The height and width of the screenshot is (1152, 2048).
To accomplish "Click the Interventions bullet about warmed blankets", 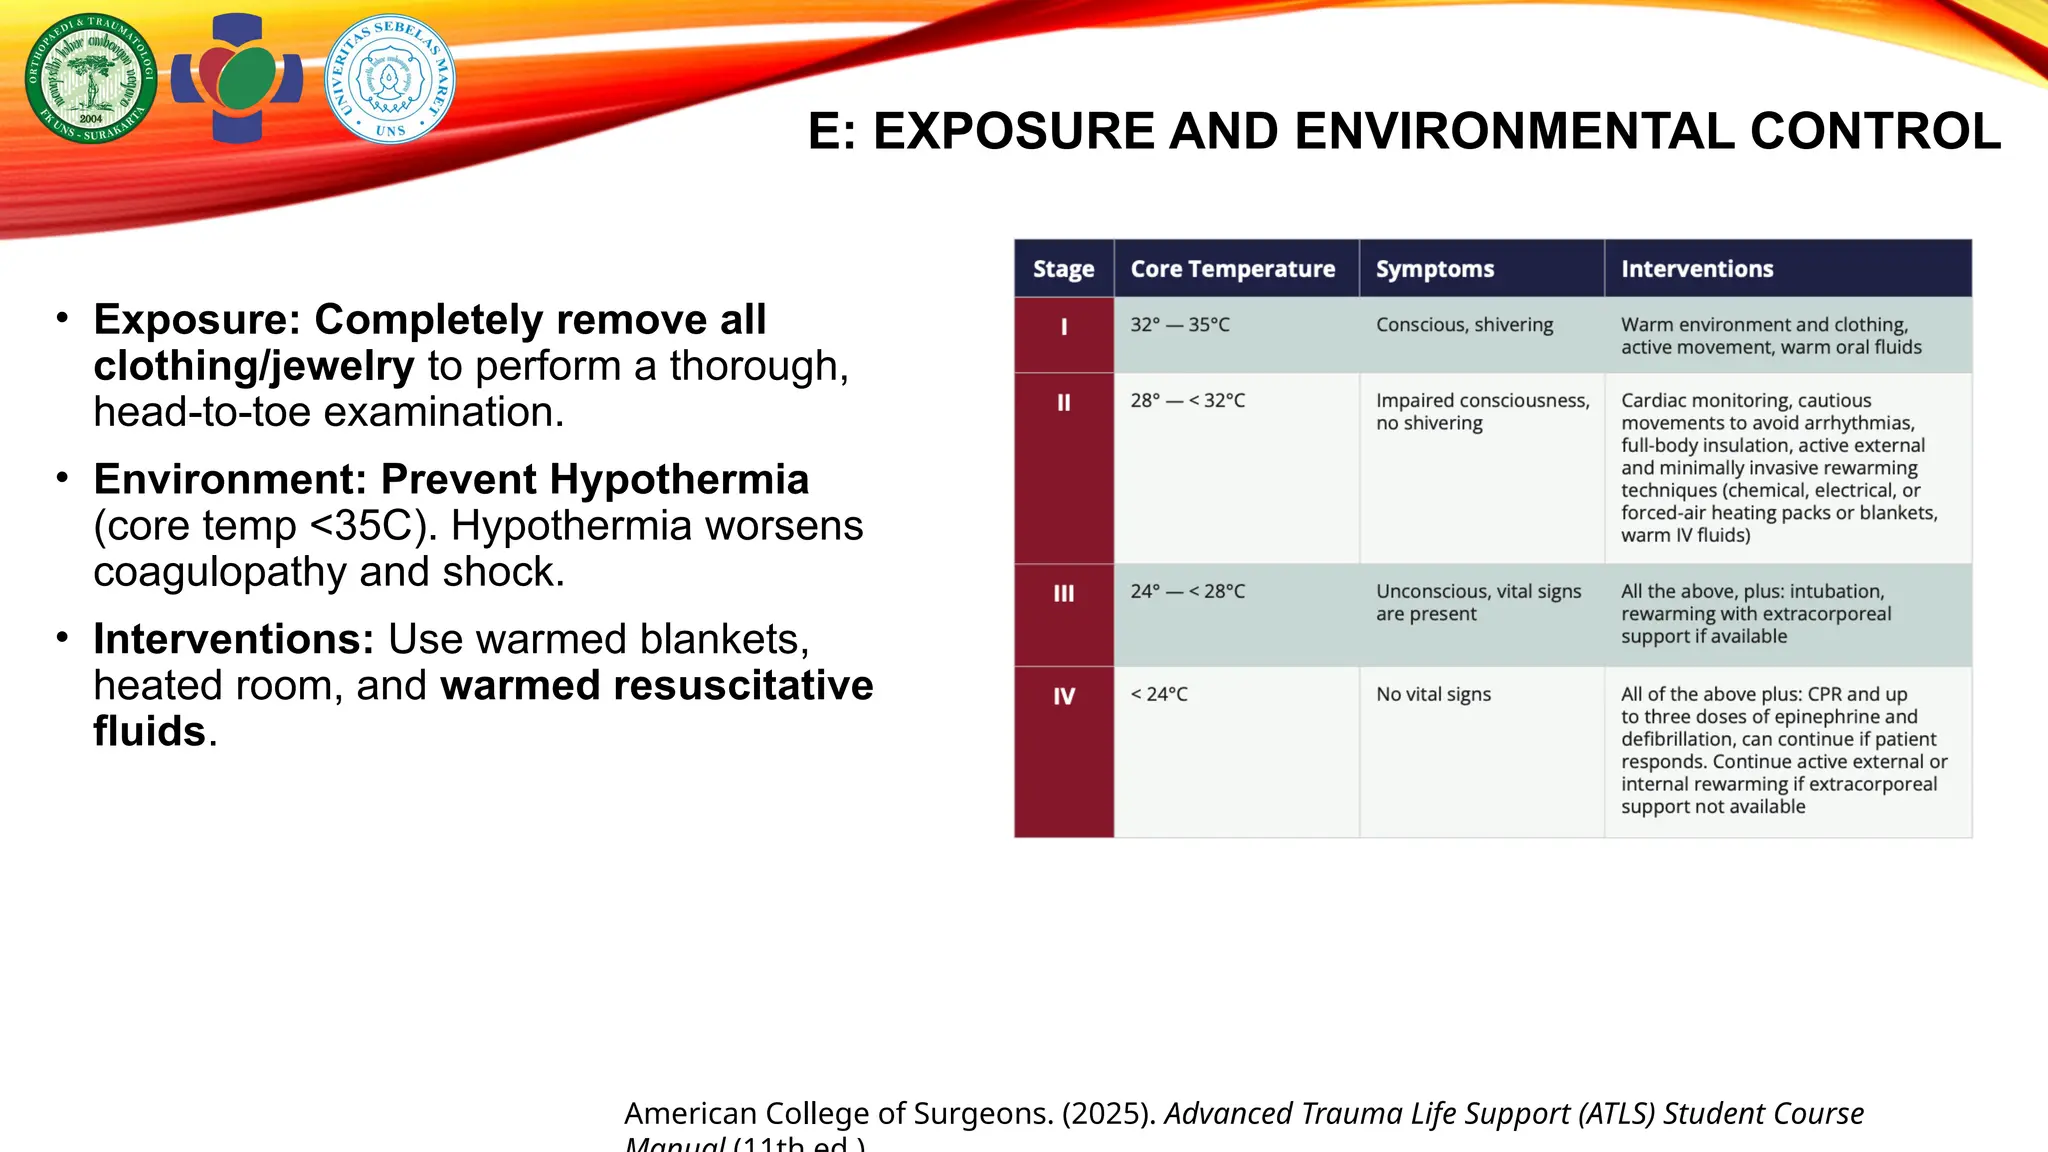I will 482,685.
